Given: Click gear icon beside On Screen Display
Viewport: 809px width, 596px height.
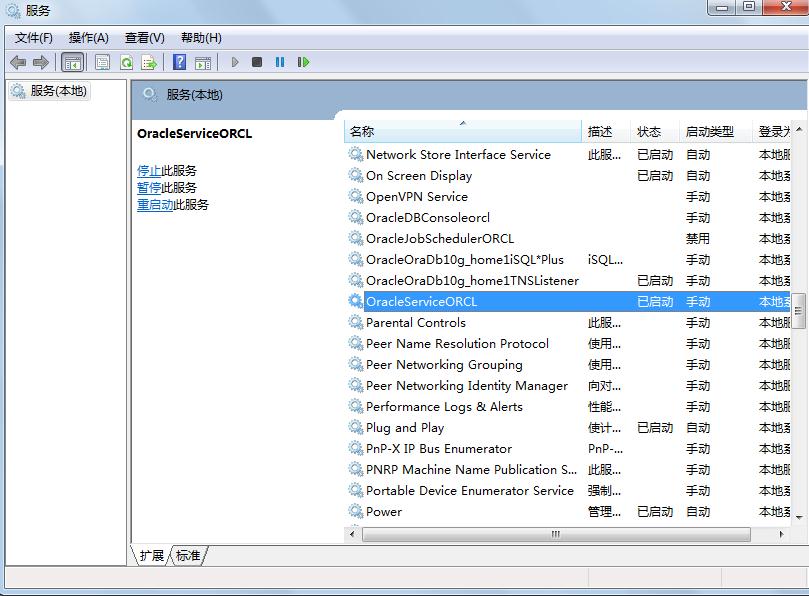Looking at the screenshot, I should coord(355,175).
